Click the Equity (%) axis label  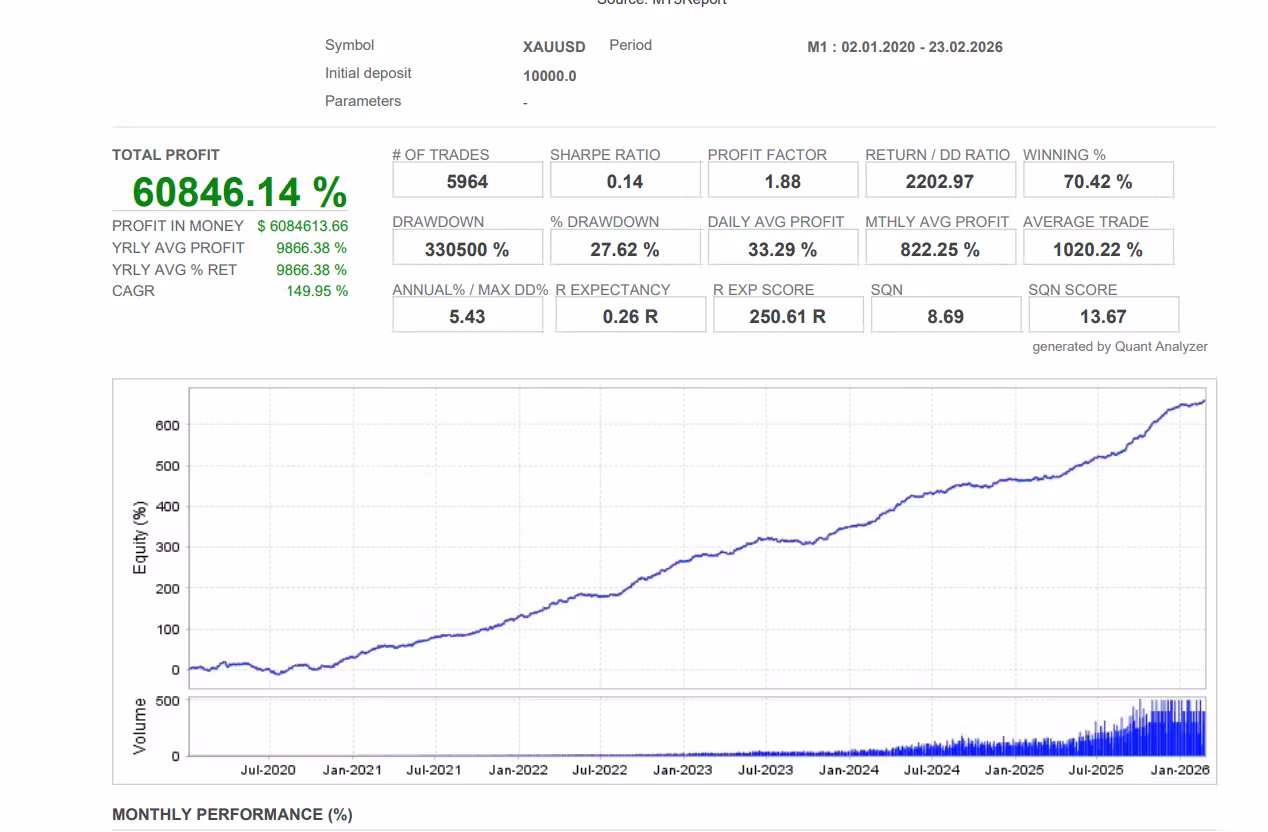pos(140,537)
